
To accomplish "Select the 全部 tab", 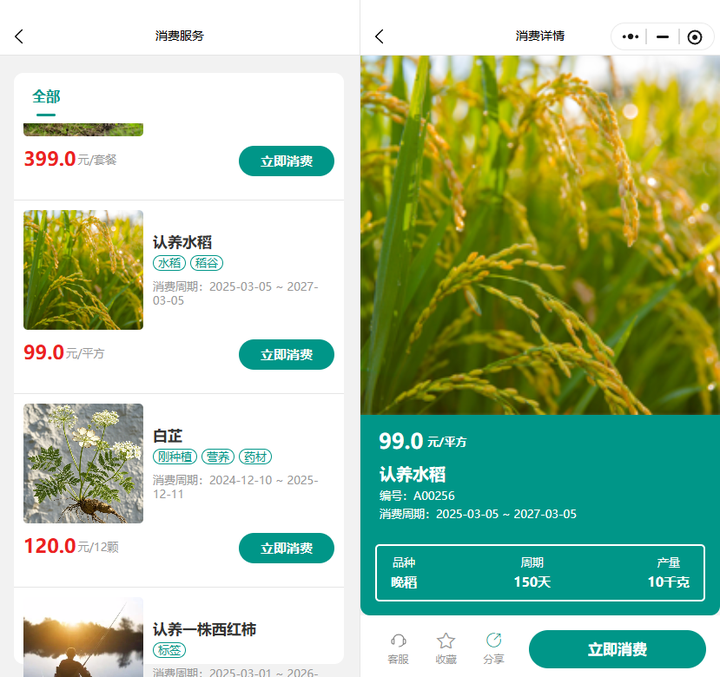I will 46,96.
